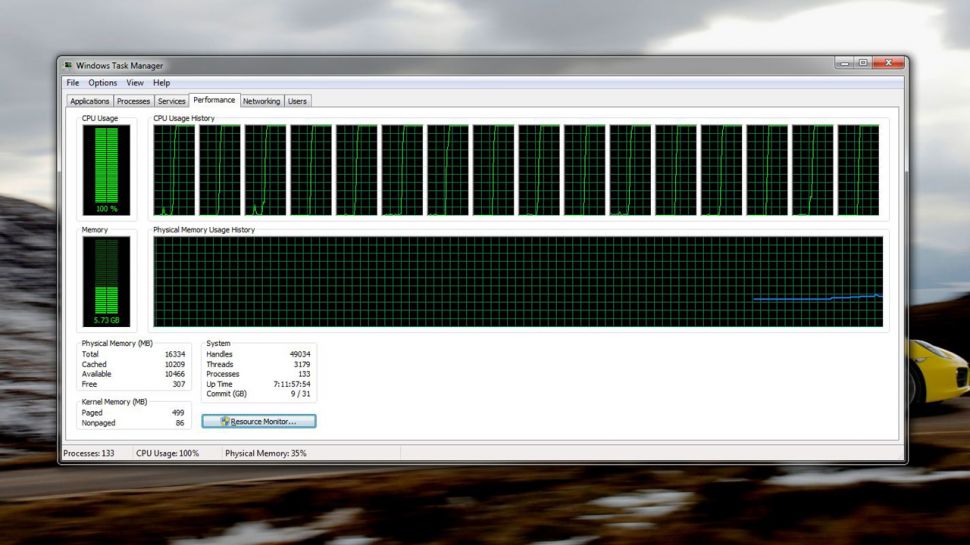Switch to the Applications tab
The height and width of the screenshot is (545, 970).
click(x=90, y=101)
